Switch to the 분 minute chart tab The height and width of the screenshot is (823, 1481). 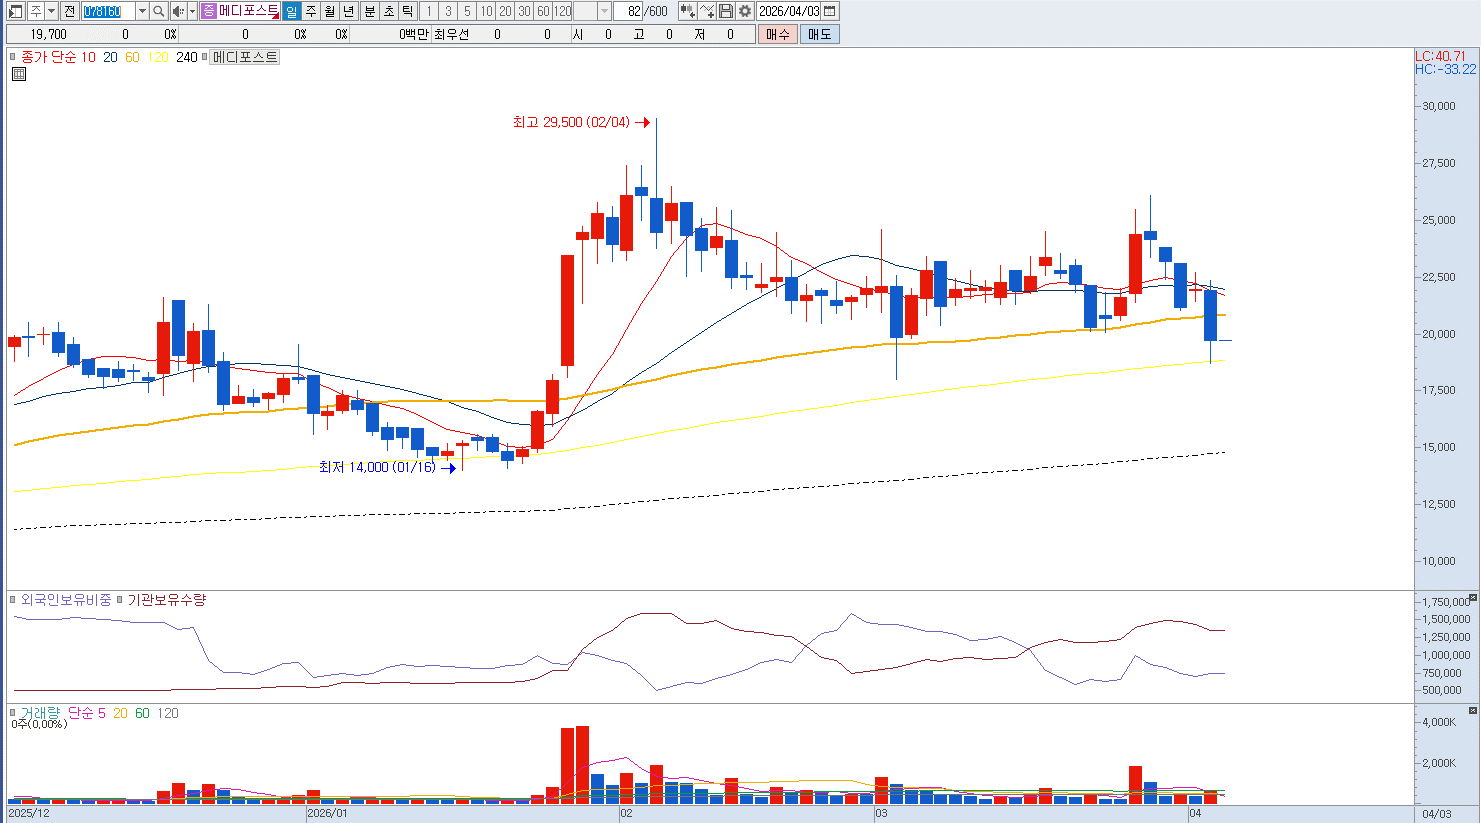pyautogui.click(x=369, y=11)
